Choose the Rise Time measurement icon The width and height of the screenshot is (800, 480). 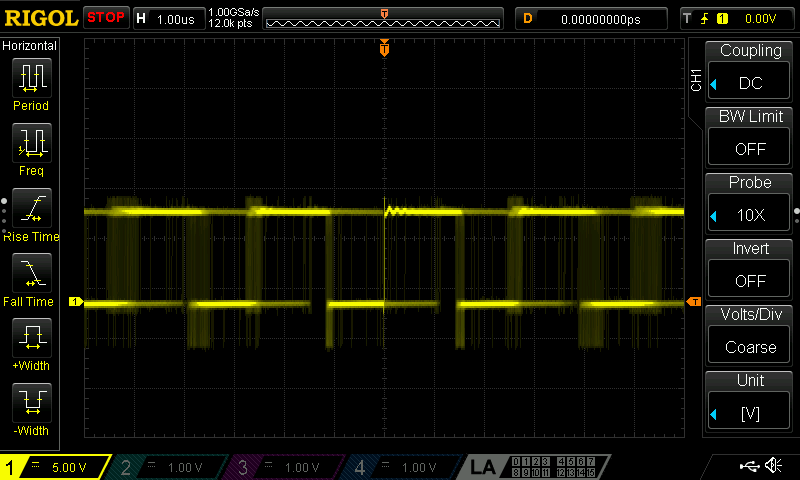pyautogui.click(x=31, y=208)
